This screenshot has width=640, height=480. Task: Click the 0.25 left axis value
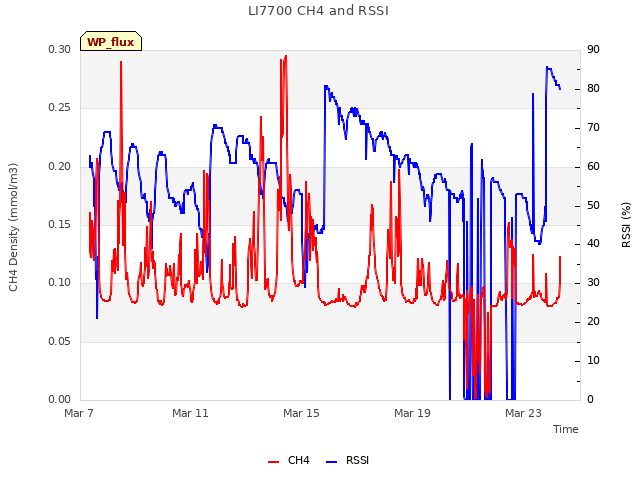click(x=60, y=108)
